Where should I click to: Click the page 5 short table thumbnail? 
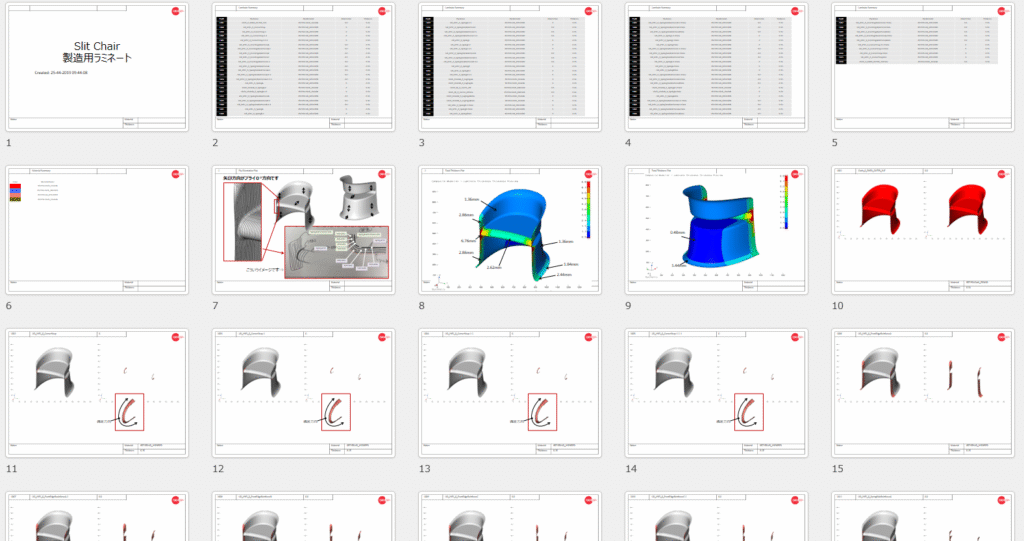(x=921, y=66)
